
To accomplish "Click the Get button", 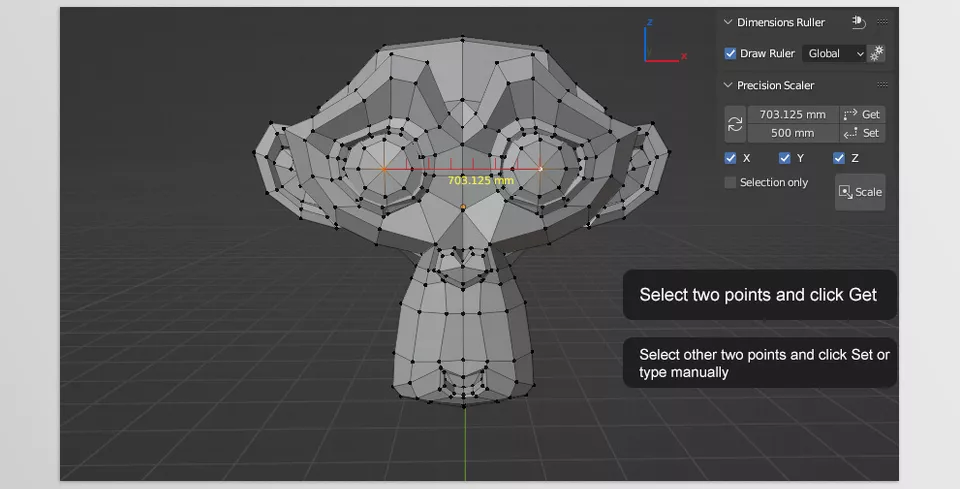I will click(862, 115).
